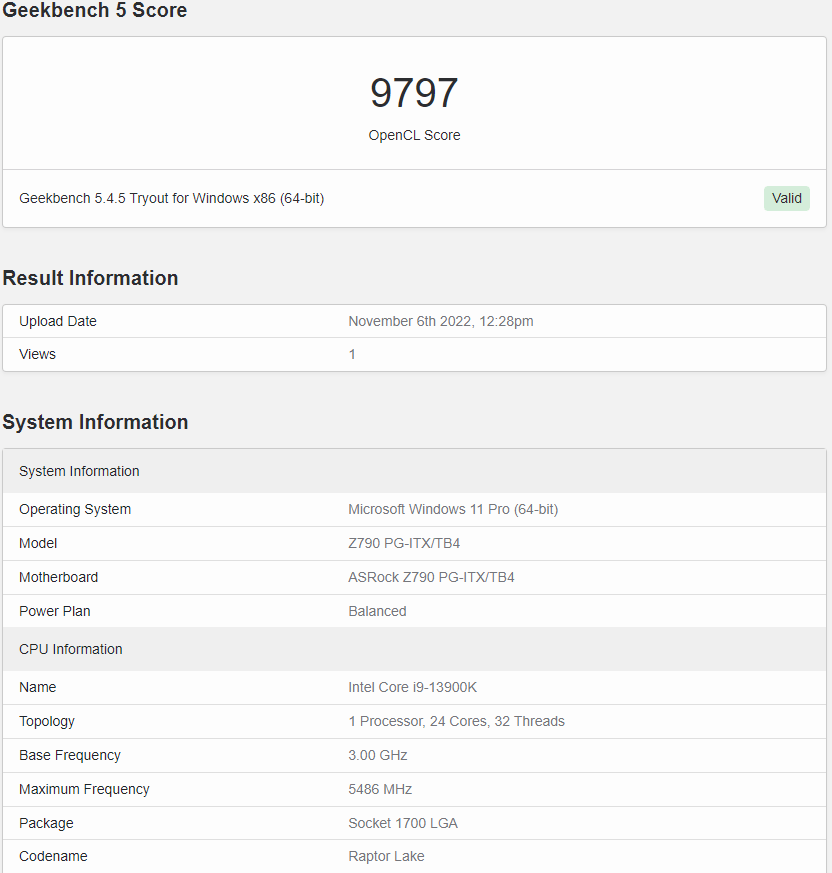Select '1 Processor, 24 Cores, 32 Threads' value
The width and height of the screenshot is (832, 873).
pyautogui.click(x=456, y=721)
